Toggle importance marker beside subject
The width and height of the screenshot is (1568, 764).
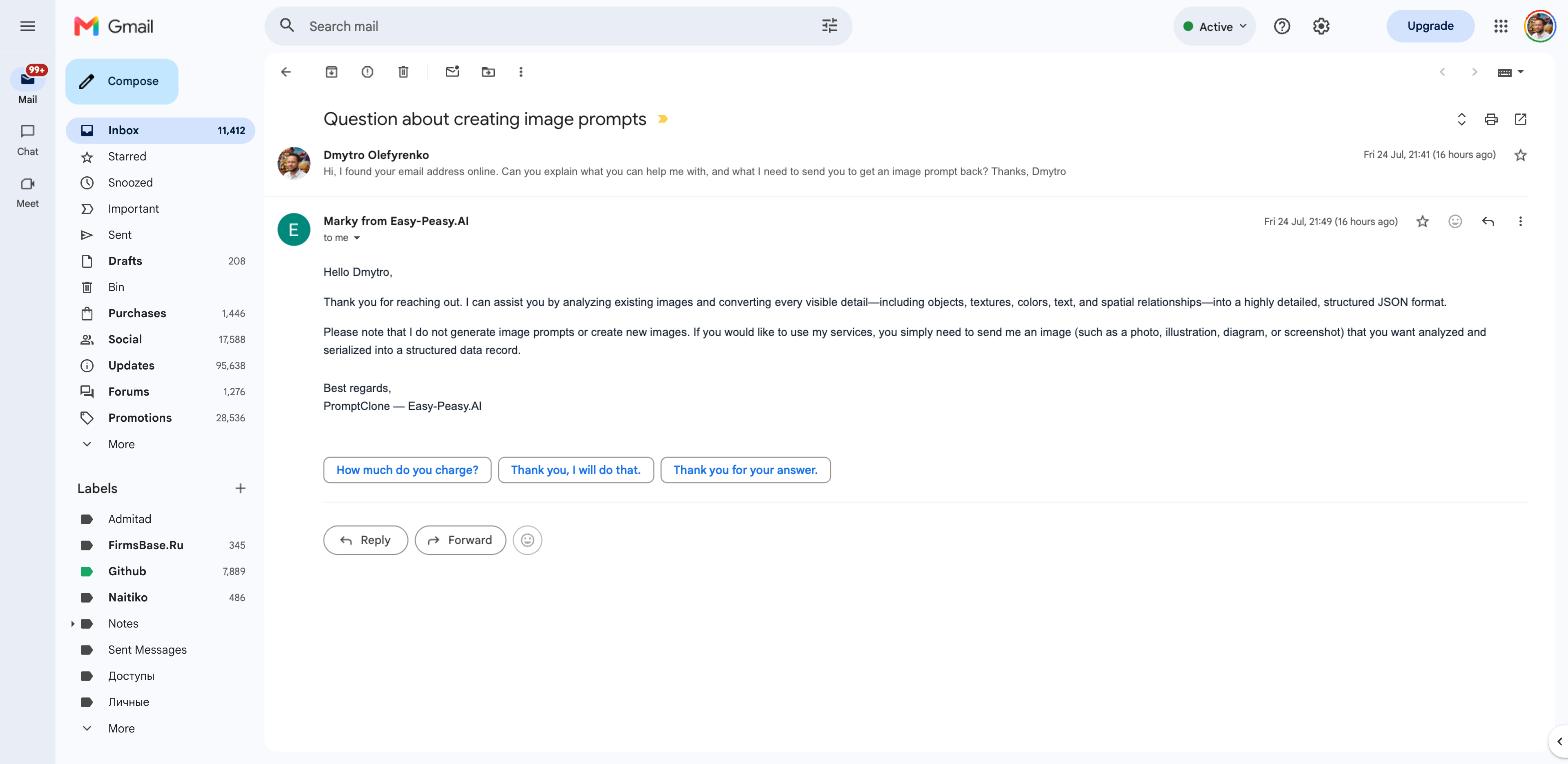click(662, 119)
